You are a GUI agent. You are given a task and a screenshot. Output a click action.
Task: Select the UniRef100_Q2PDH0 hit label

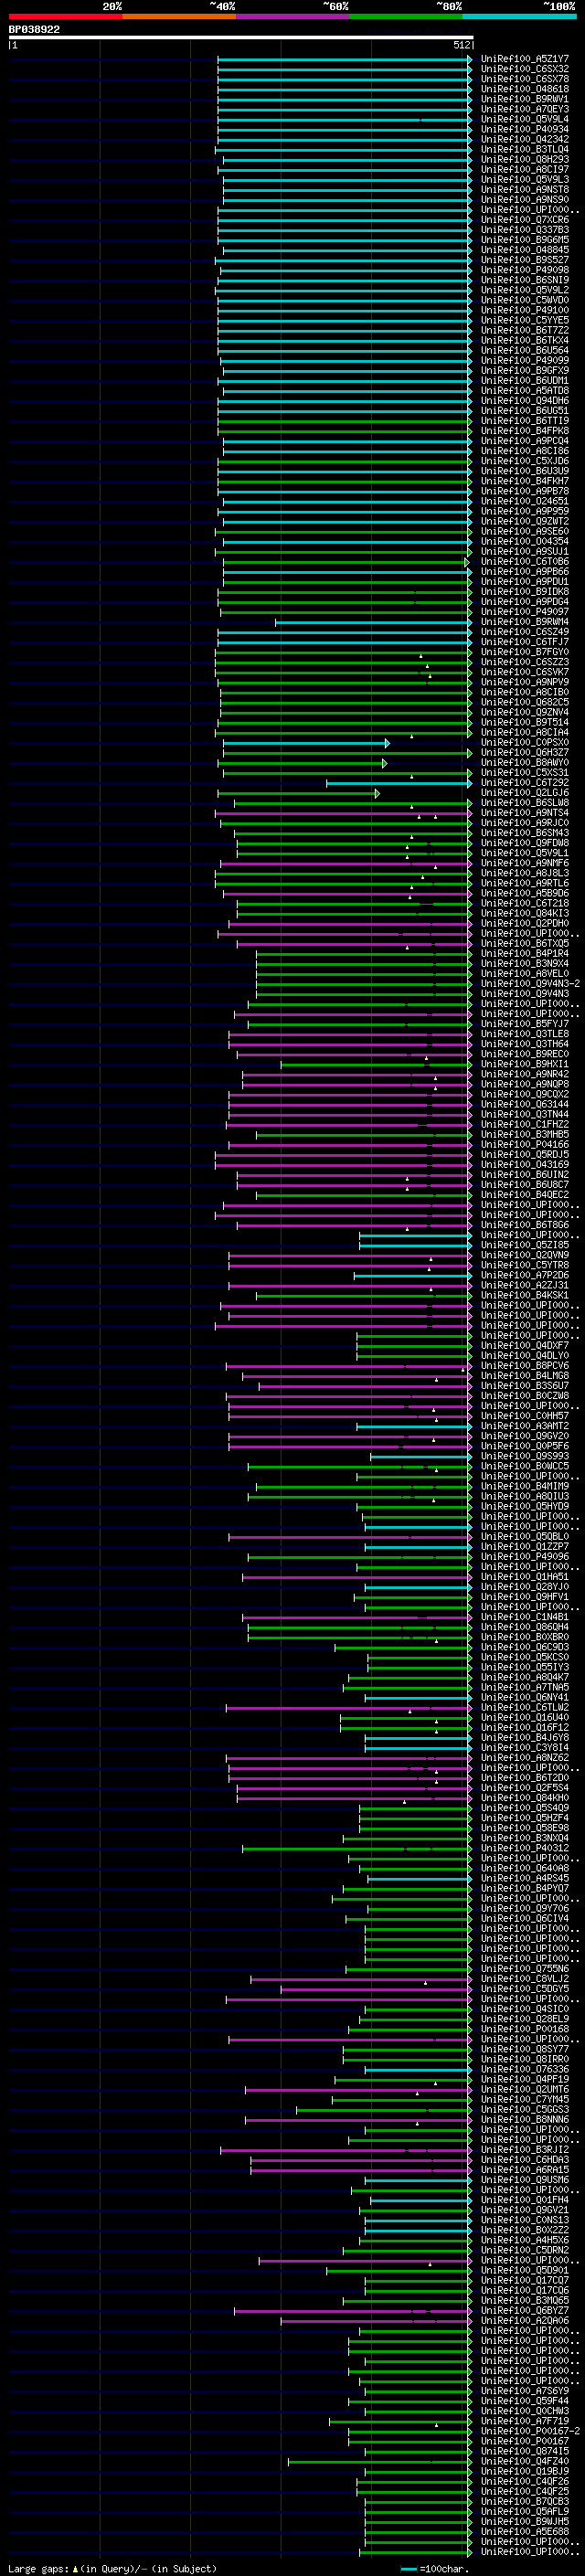(x=525, y=924)
